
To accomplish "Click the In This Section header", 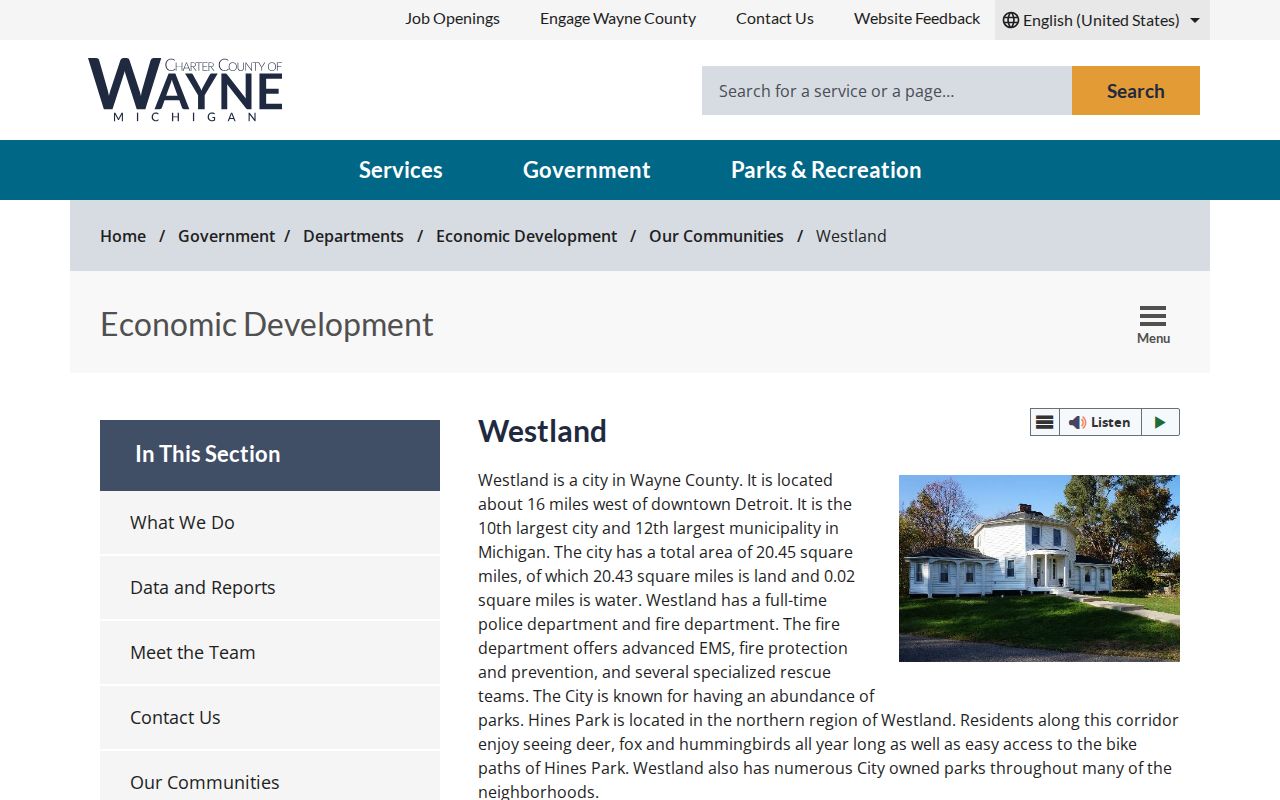I will 270,455.
